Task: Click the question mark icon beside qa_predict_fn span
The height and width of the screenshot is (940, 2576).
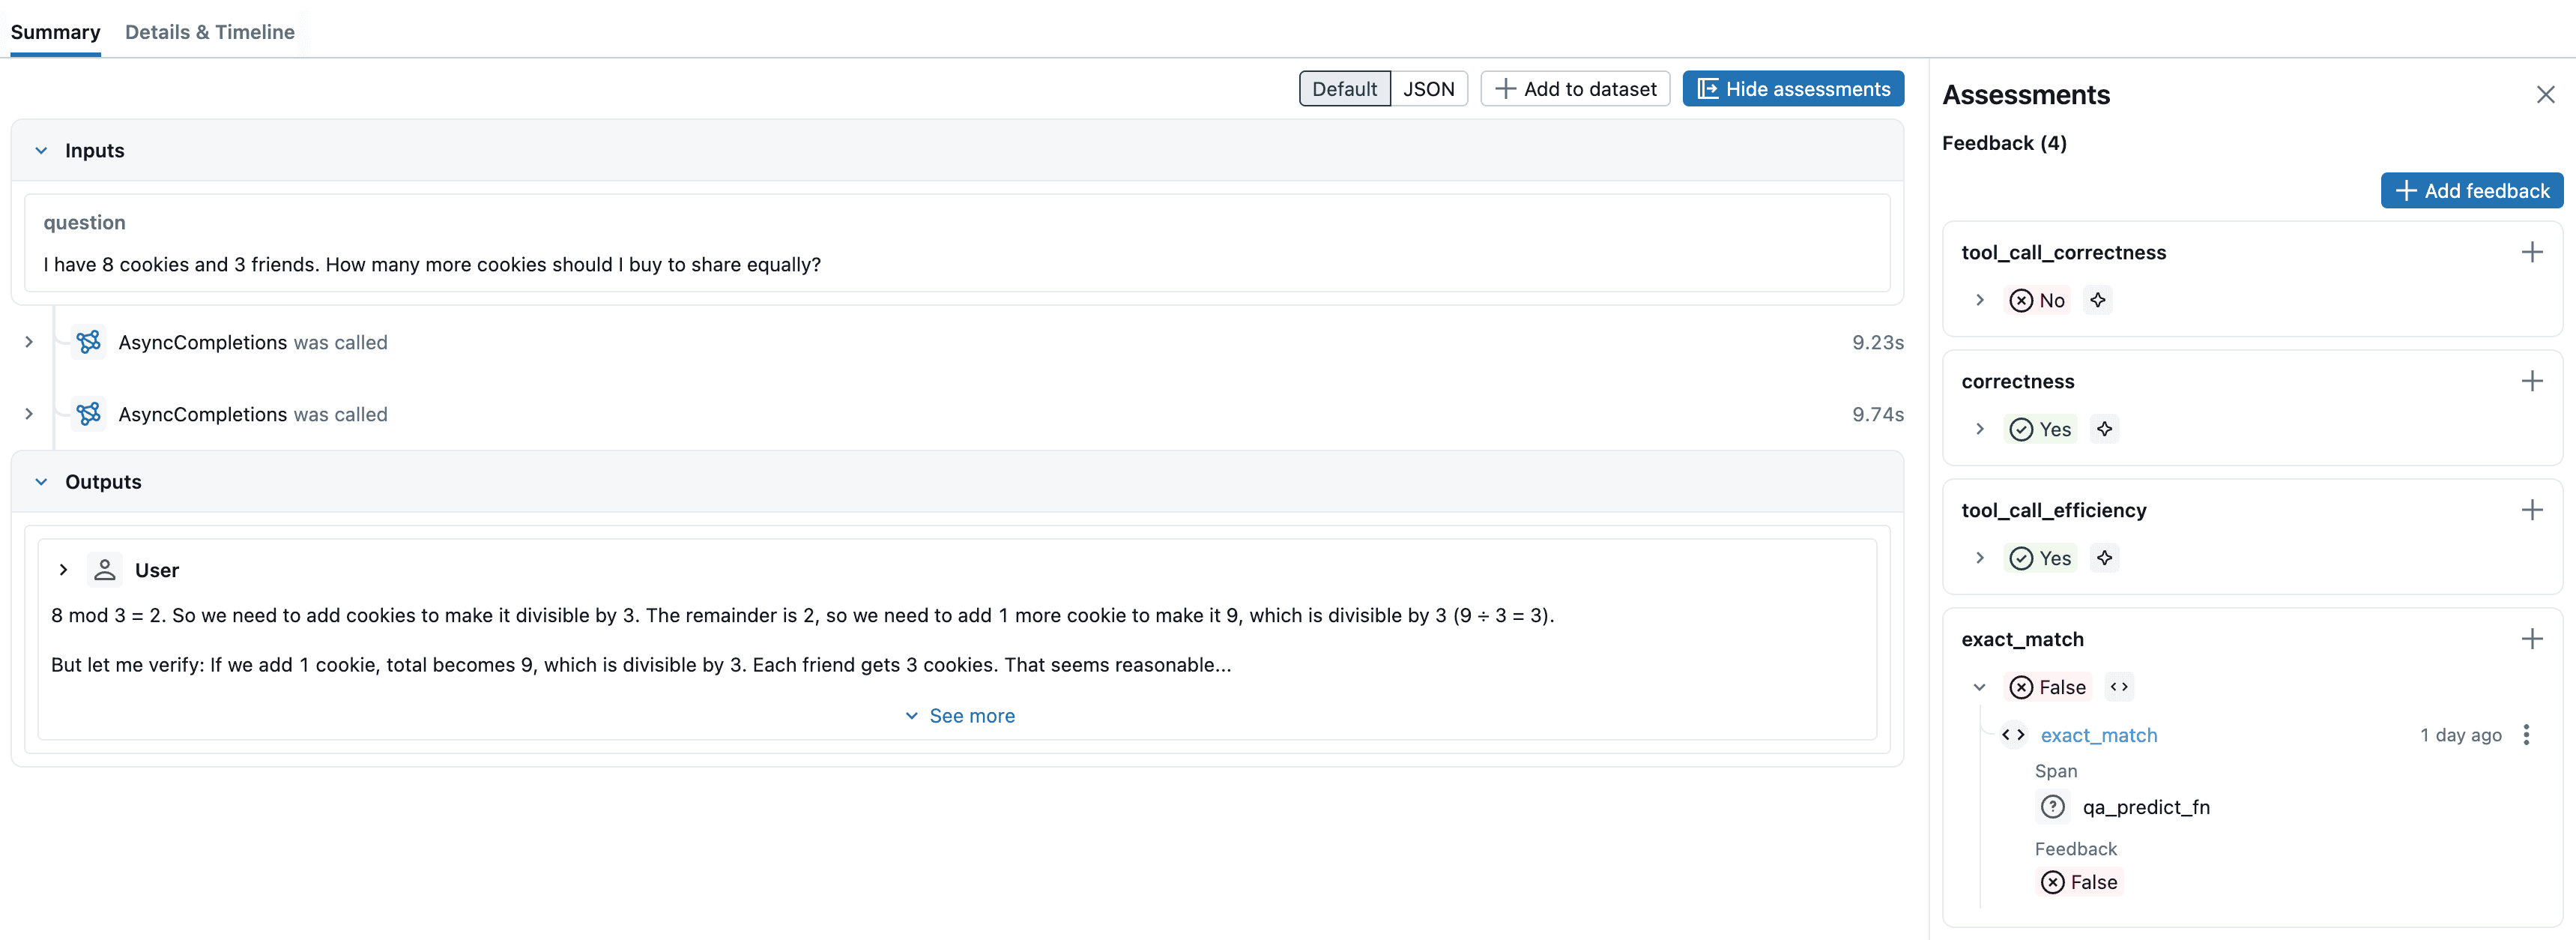Action: tap(2053, 807)
